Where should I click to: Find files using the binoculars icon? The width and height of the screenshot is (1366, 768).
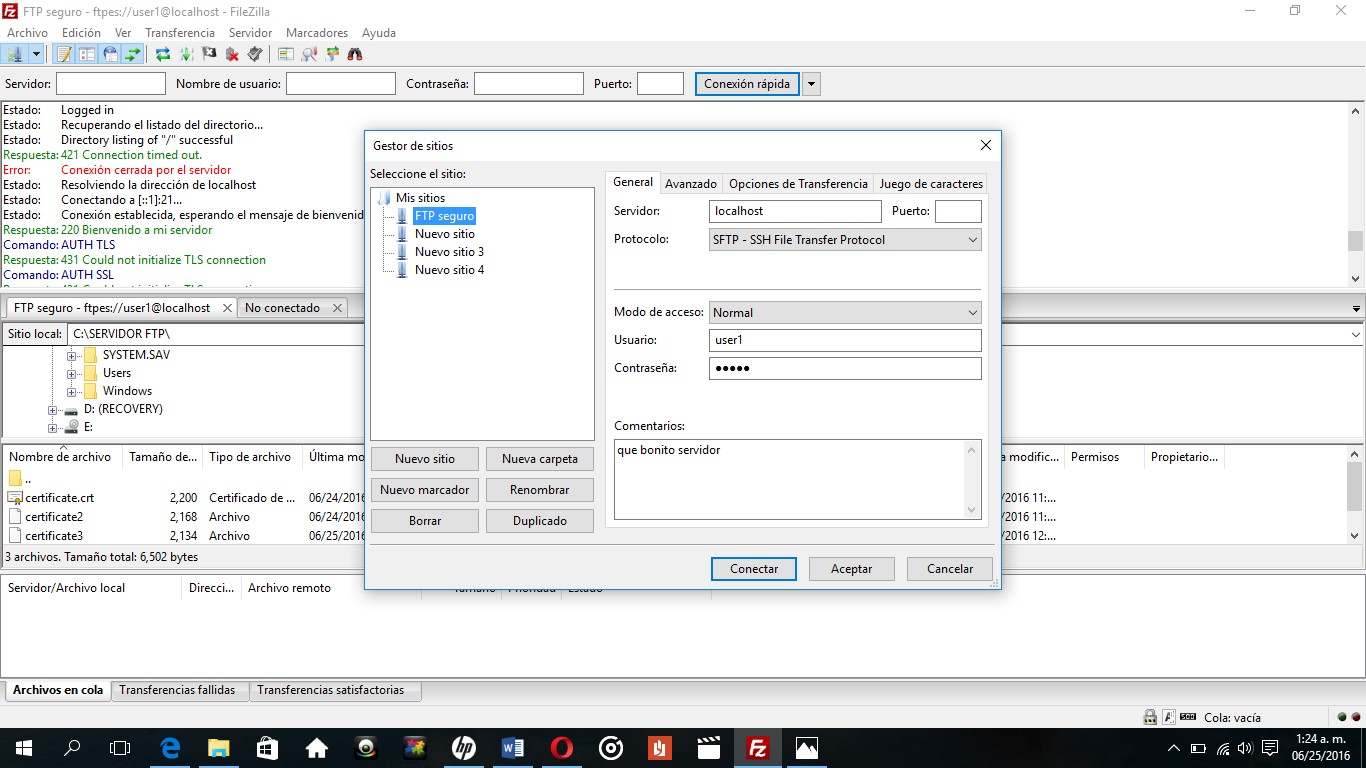coord(356,54)
